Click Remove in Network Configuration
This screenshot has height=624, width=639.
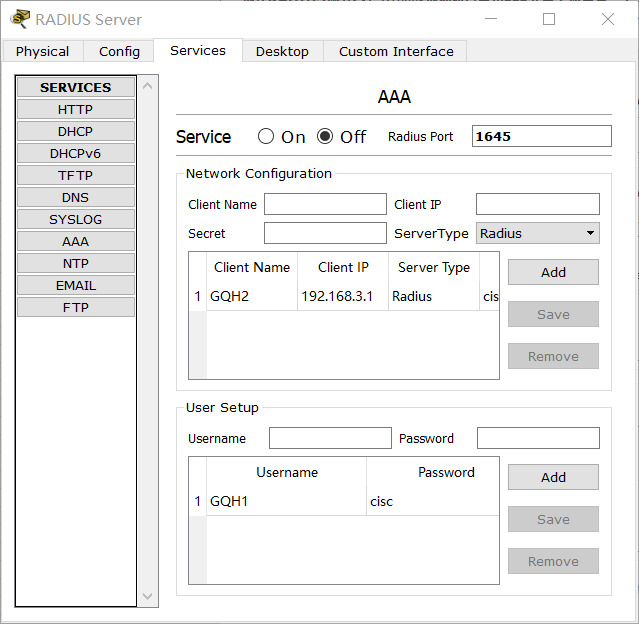pyautogui.click(x=553, y=356)
